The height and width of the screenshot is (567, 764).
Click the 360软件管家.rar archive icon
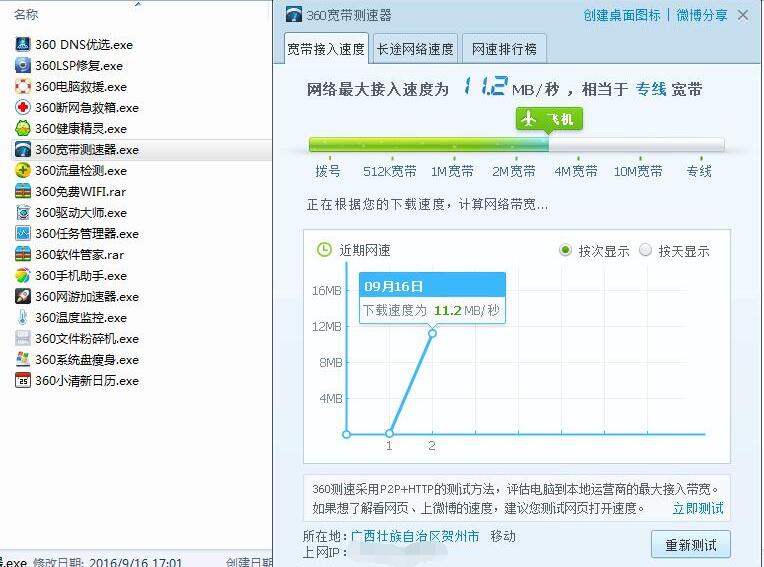pyautogui.click(x=22, y=254)
